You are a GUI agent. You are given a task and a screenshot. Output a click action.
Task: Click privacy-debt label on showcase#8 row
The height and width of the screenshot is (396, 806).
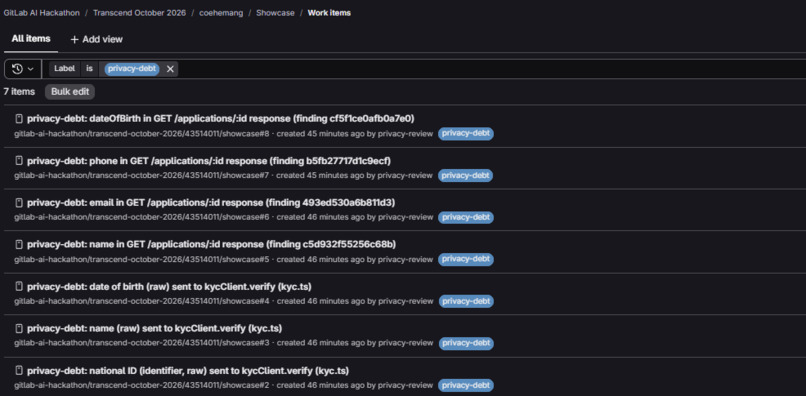[x=466, y=134]
